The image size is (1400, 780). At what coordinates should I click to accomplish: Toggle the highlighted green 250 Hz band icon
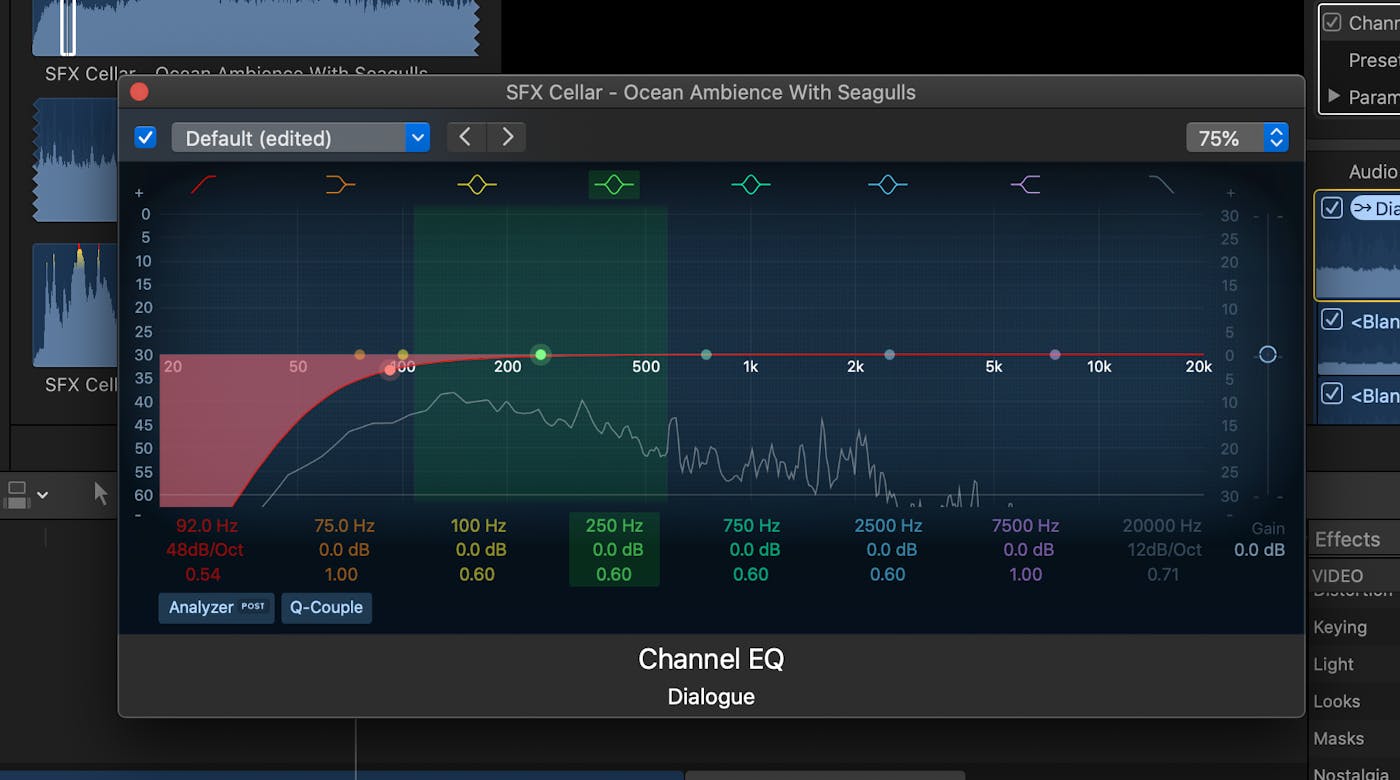coord(614,184)
